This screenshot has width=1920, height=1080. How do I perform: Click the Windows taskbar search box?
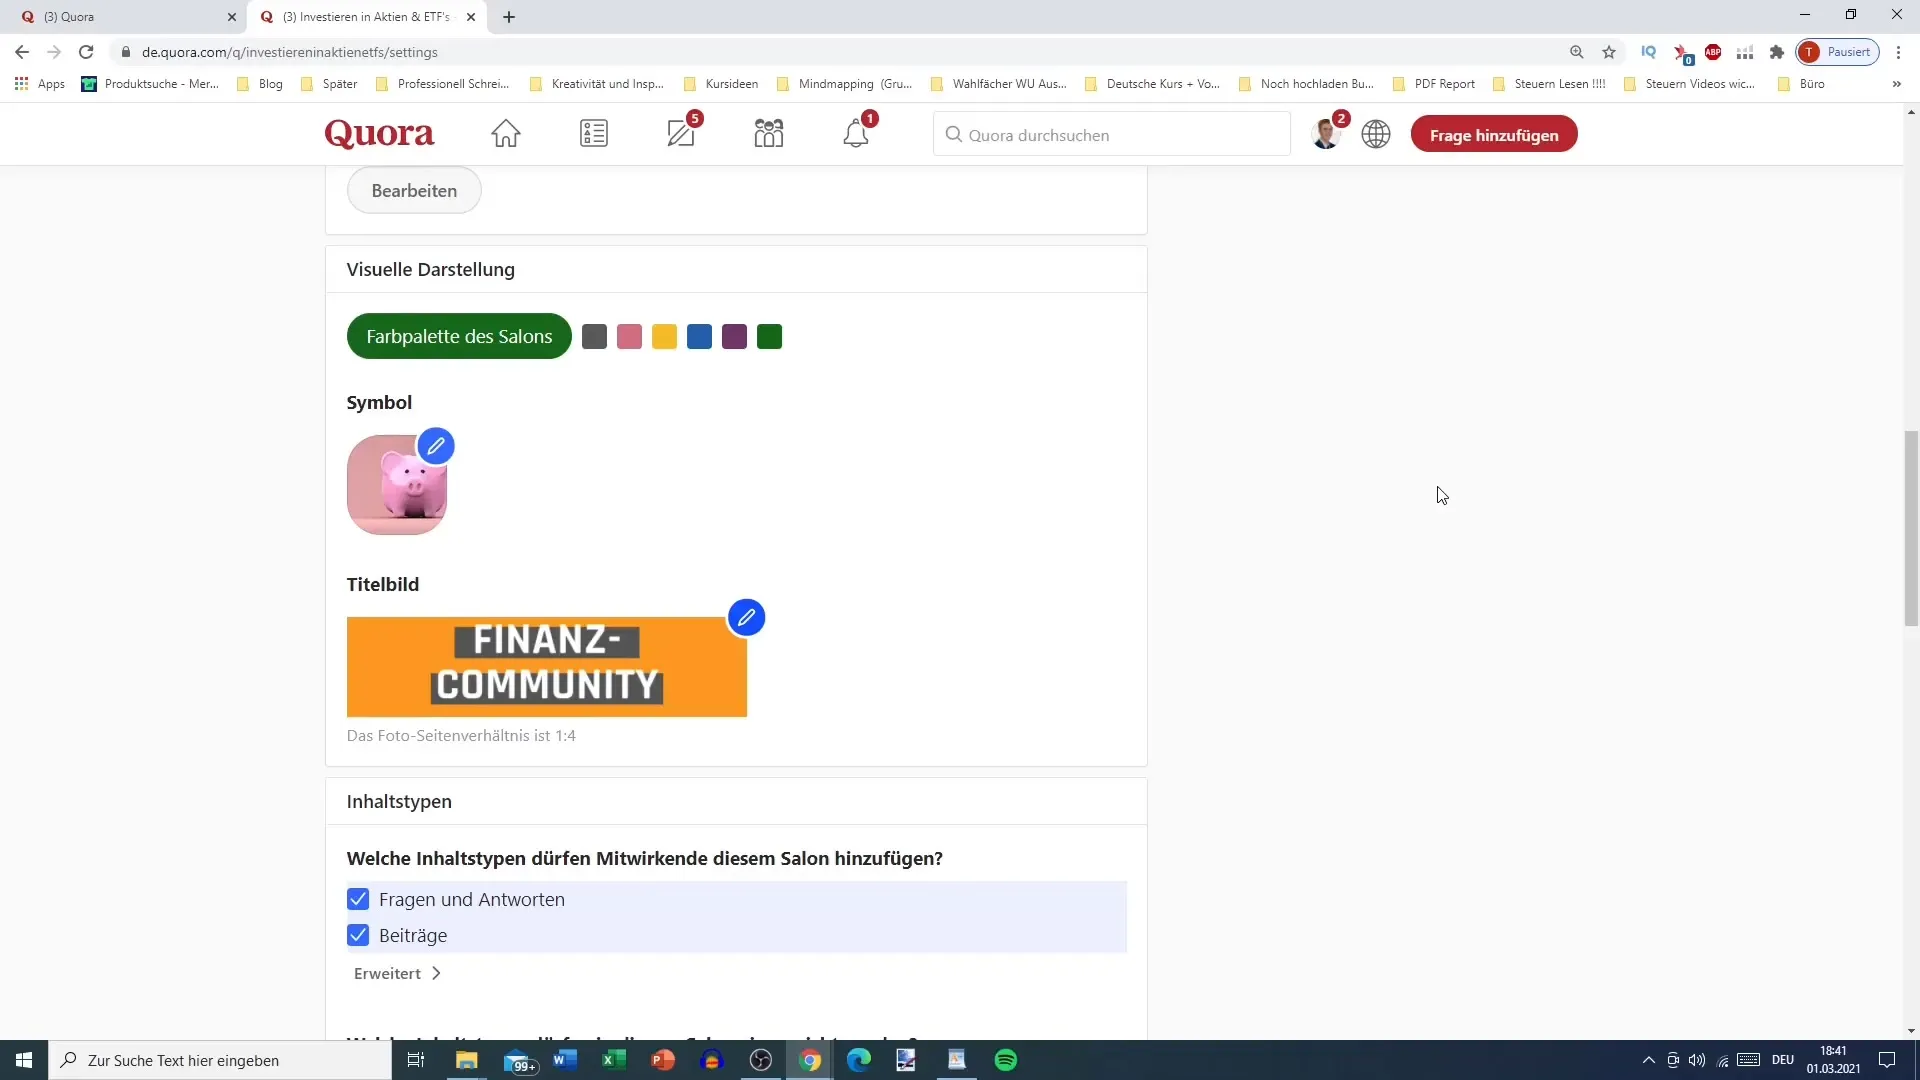(x=220, y=1060)
